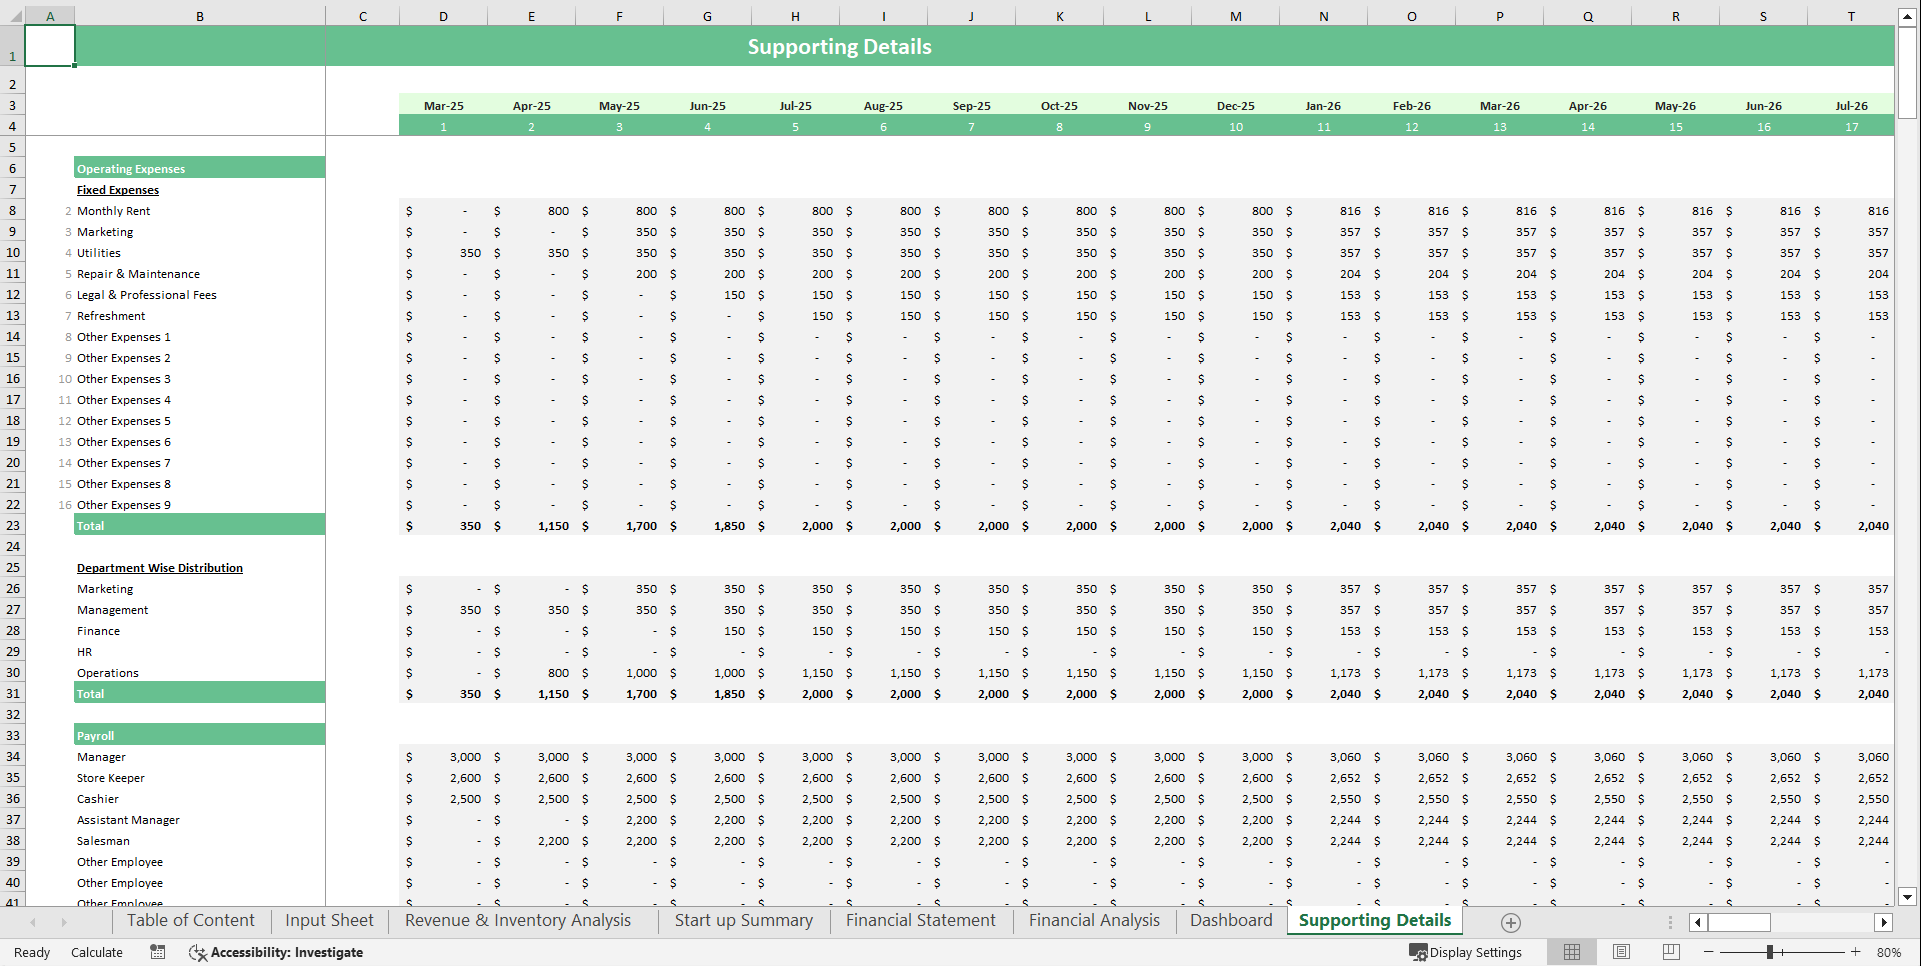Switch to Page Layout view icon

pyautogui.click(x=1621, y=952)
